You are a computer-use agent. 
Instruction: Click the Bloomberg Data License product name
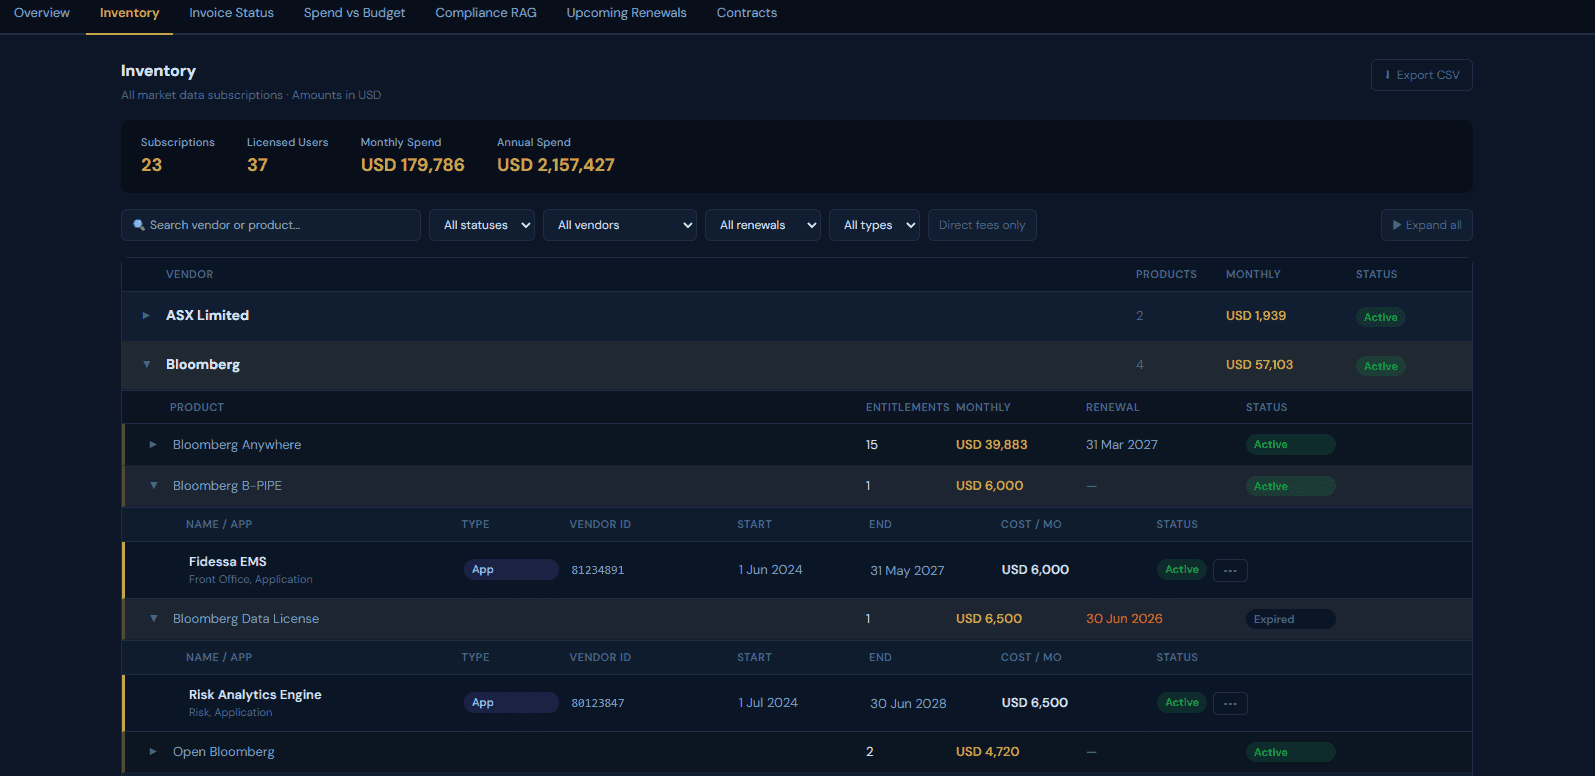(246, 618)
